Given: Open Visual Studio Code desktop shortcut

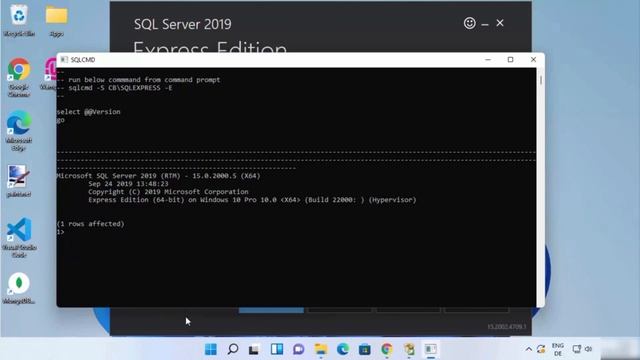Looking at the screenshot, I should tap(19, 238).
